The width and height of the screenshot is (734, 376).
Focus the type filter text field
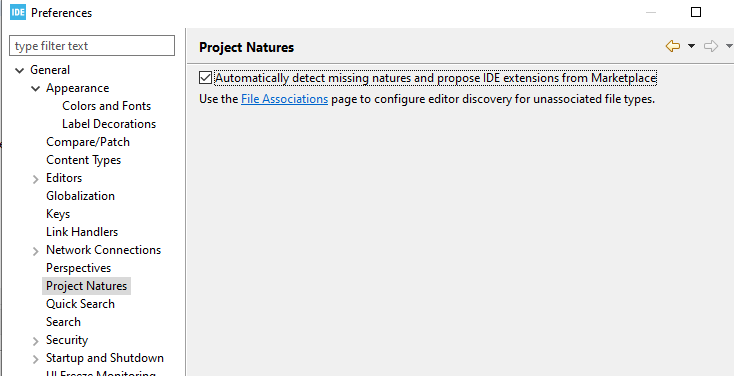92,46
